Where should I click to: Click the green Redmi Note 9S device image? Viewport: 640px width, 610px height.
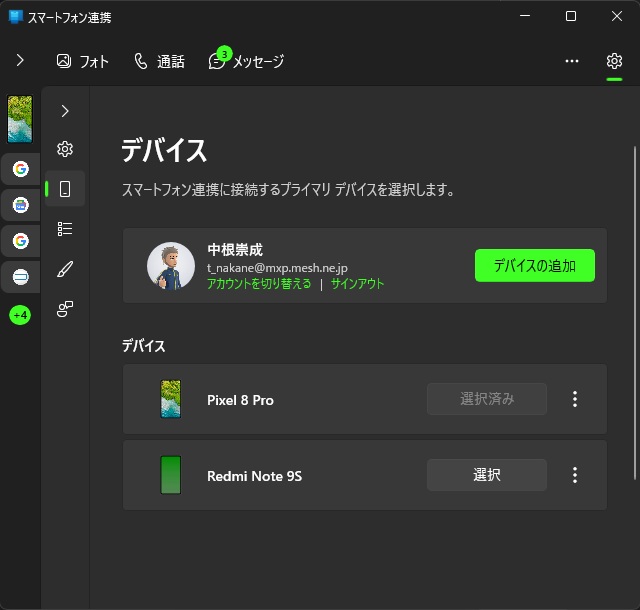pos(171,475)
